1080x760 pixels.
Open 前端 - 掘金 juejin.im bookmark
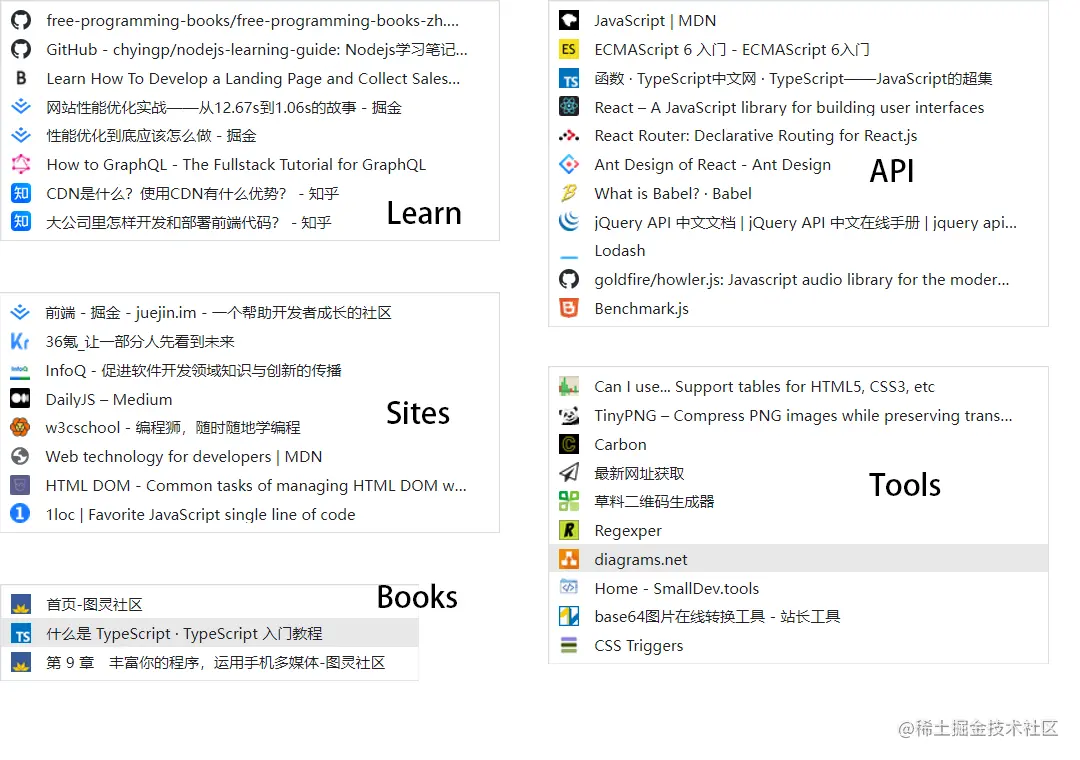(218, 313)
